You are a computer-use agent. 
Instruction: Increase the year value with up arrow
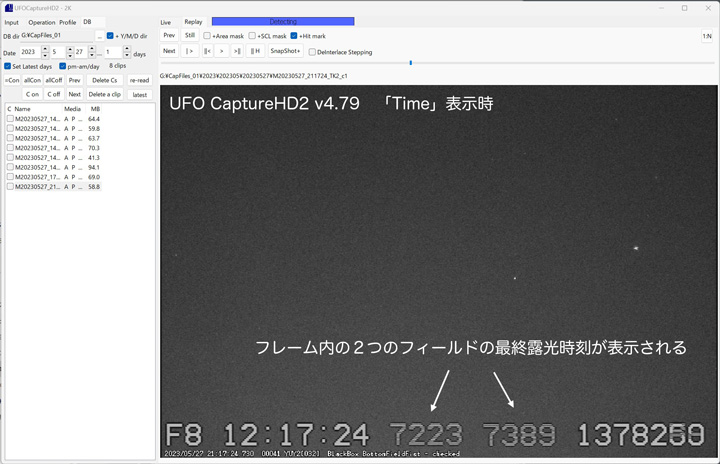point(45,49)
